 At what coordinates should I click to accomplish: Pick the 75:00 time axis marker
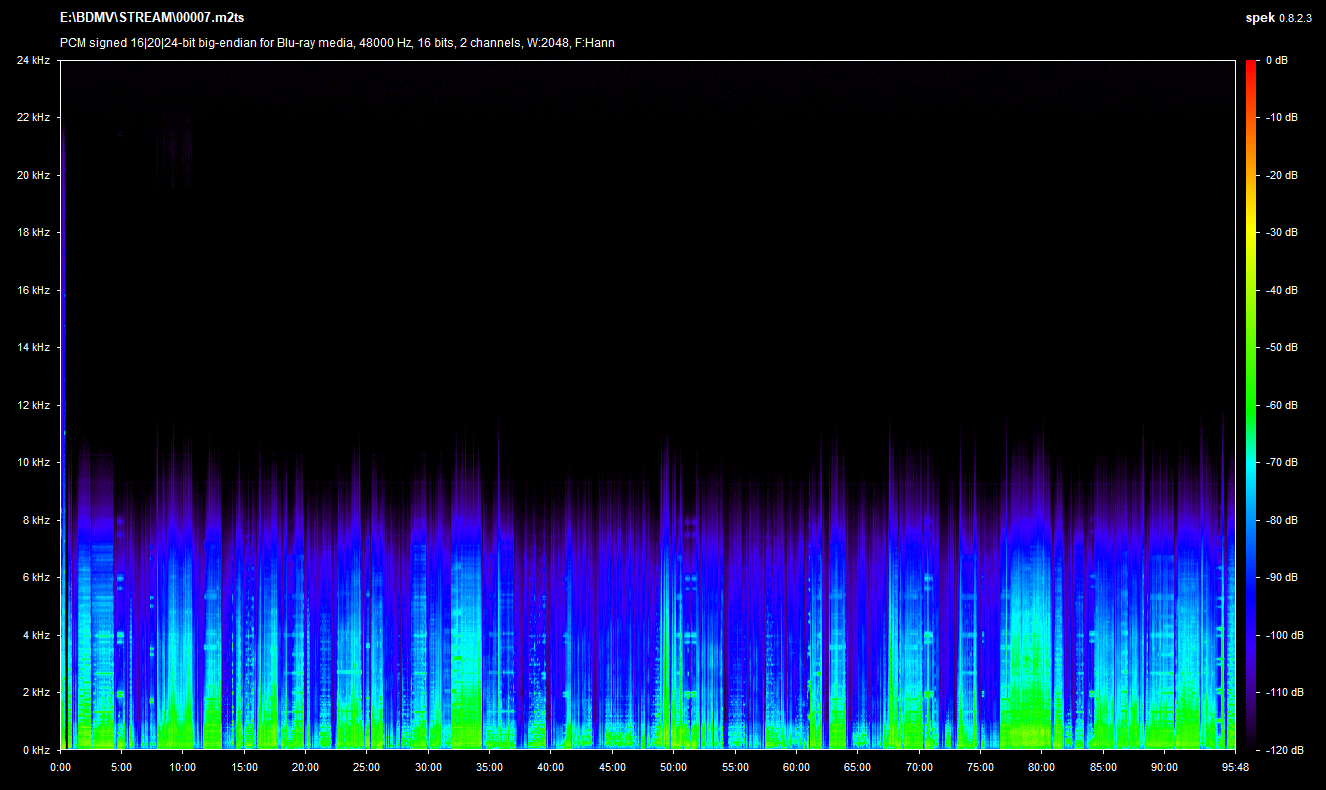tap(980, 767)
